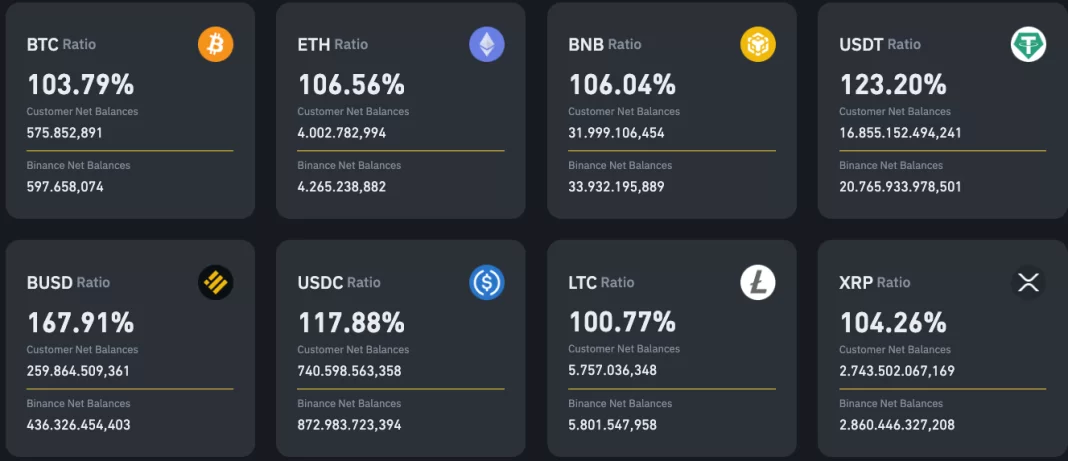The height and width of the screenshot is (461, 1068).
Task: Click the USDT ratio value 123.20%
Action: tap(893, 84)
